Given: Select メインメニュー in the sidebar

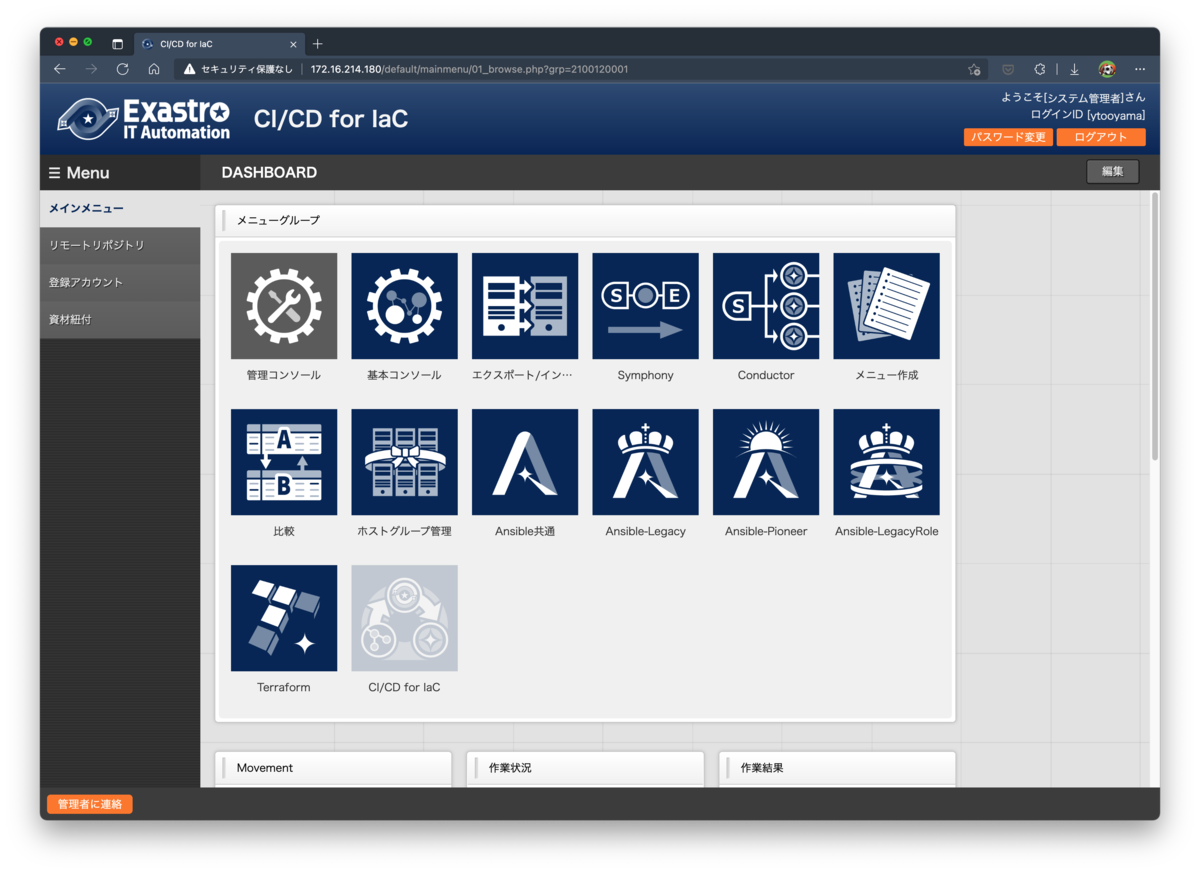Looking at the screenshot, I should [120, 209].
